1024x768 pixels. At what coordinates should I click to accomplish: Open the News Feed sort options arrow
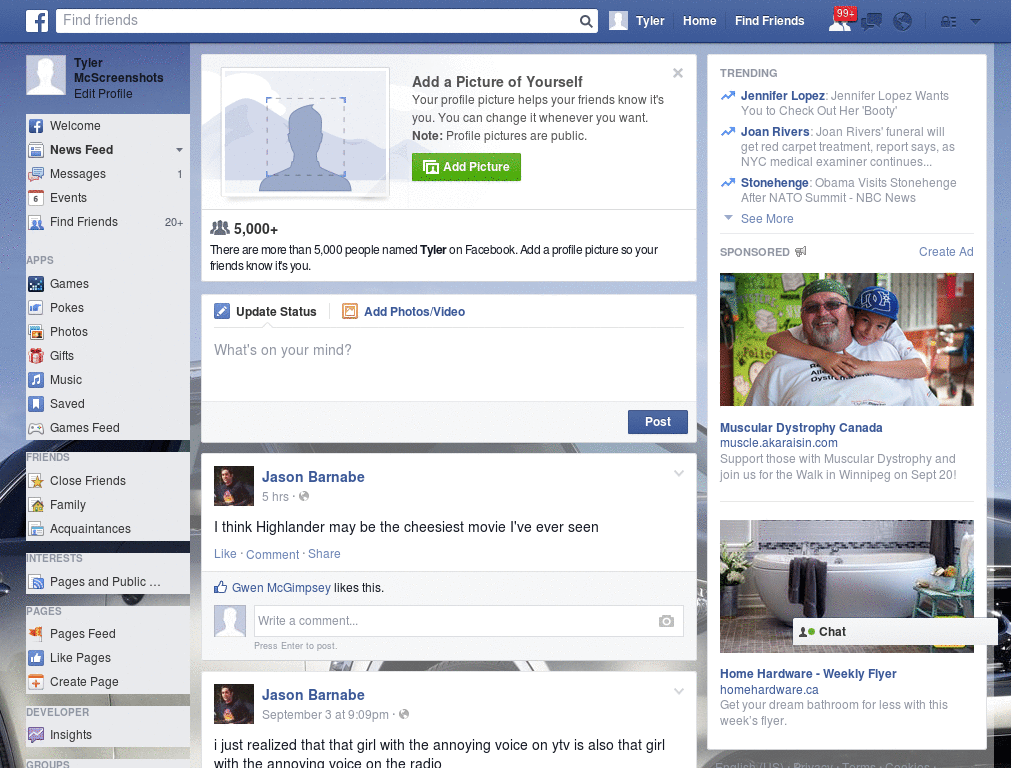click(180, 149)
